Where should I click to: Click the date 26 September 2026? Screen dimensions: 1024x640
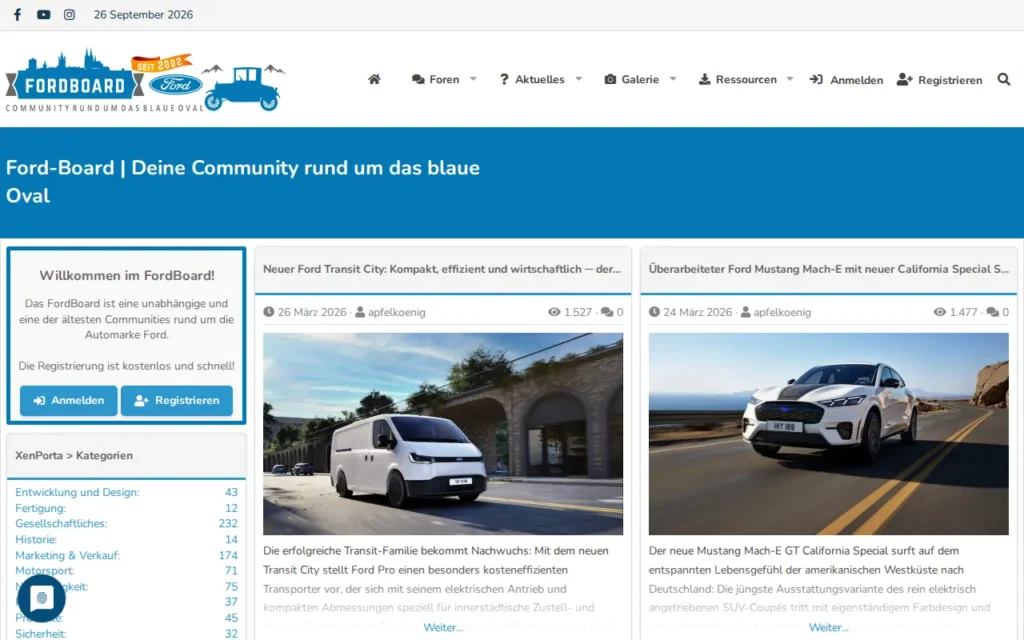click(143, 14)
